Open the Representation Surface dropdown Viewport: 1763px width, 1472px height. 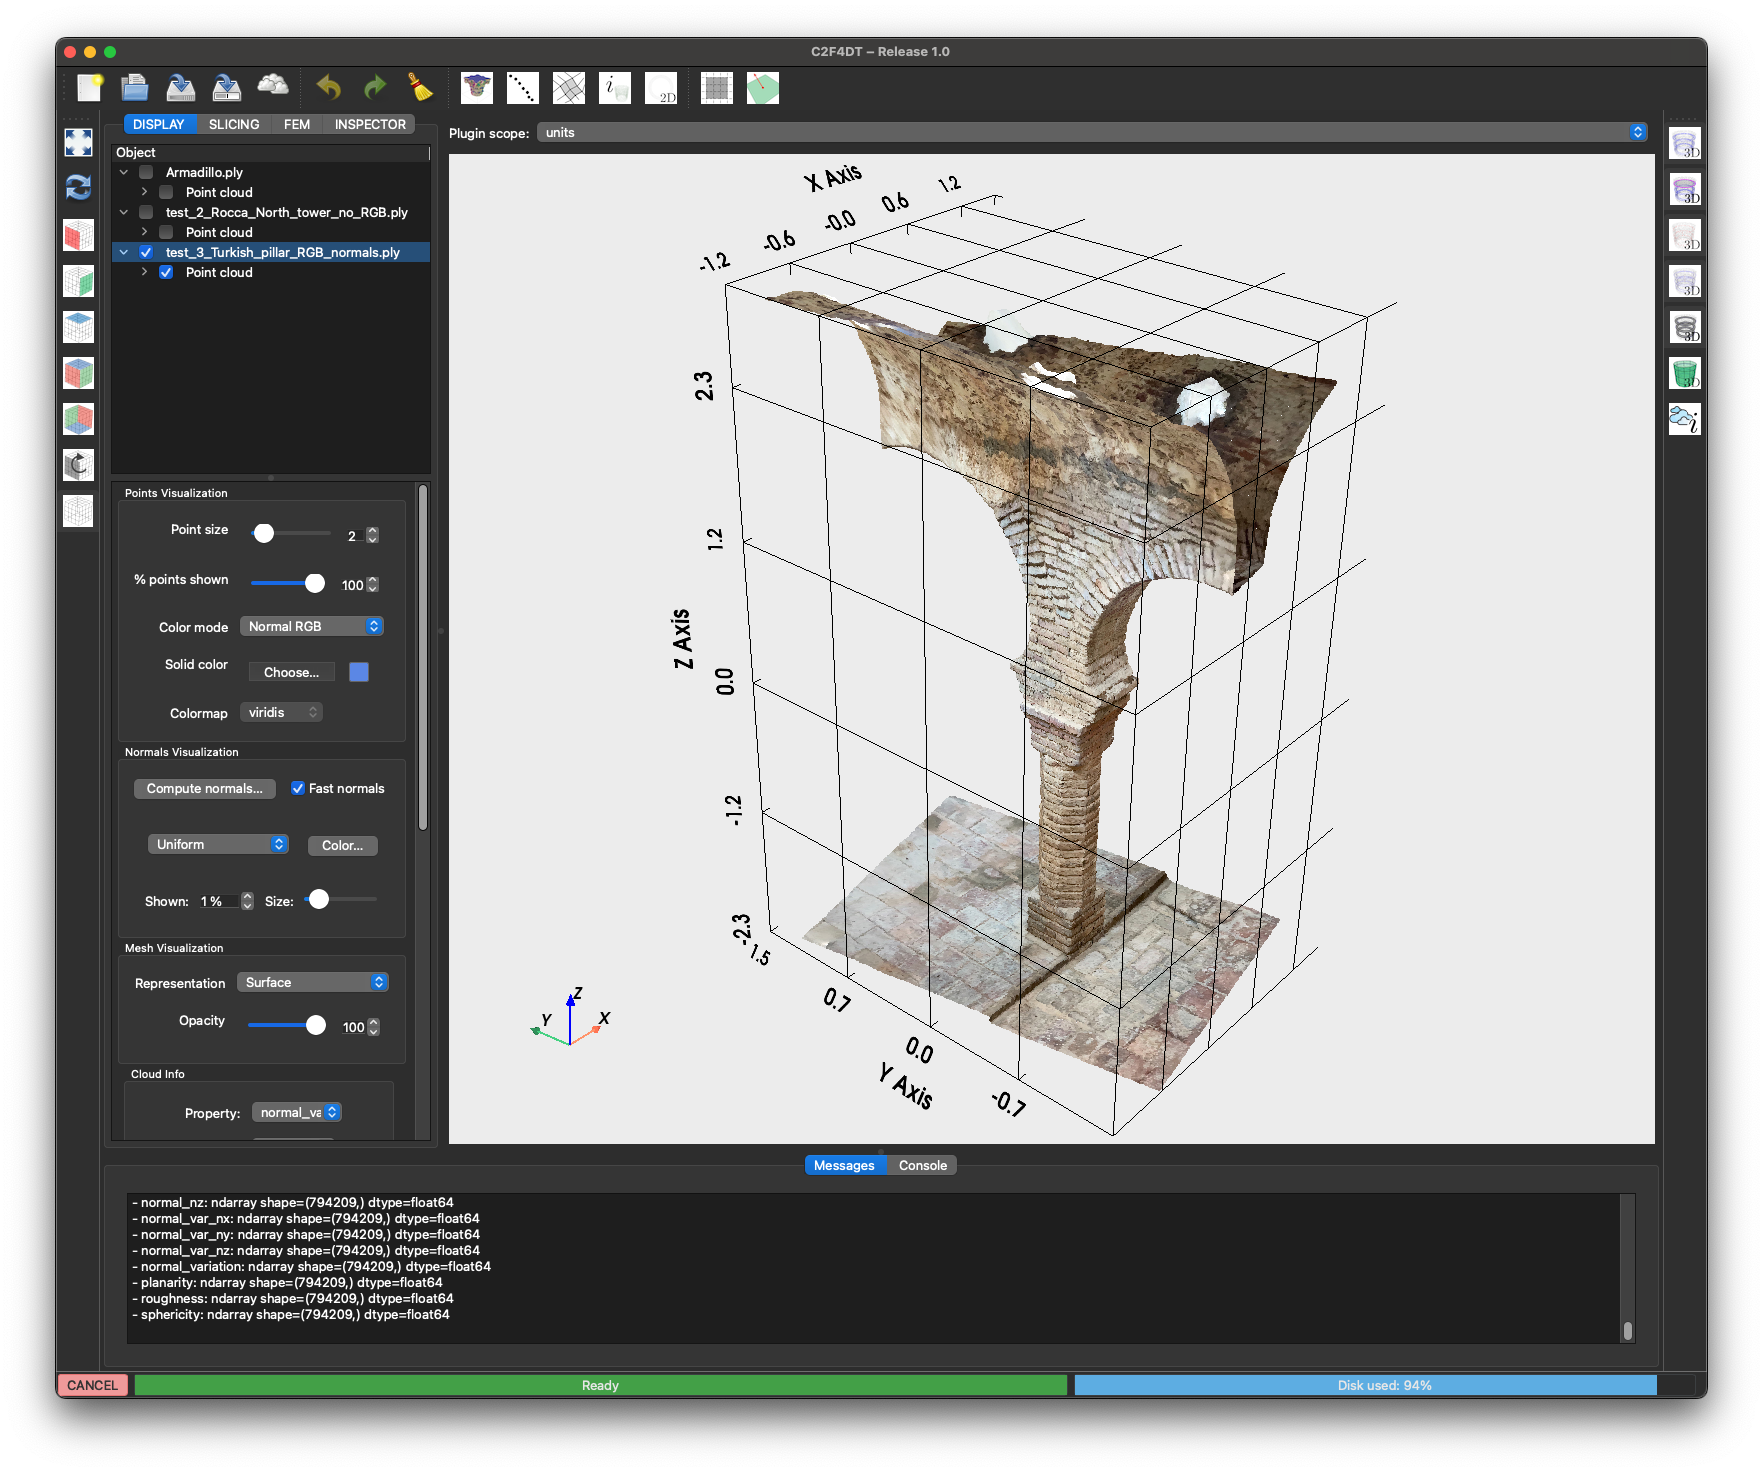[312, 982]
